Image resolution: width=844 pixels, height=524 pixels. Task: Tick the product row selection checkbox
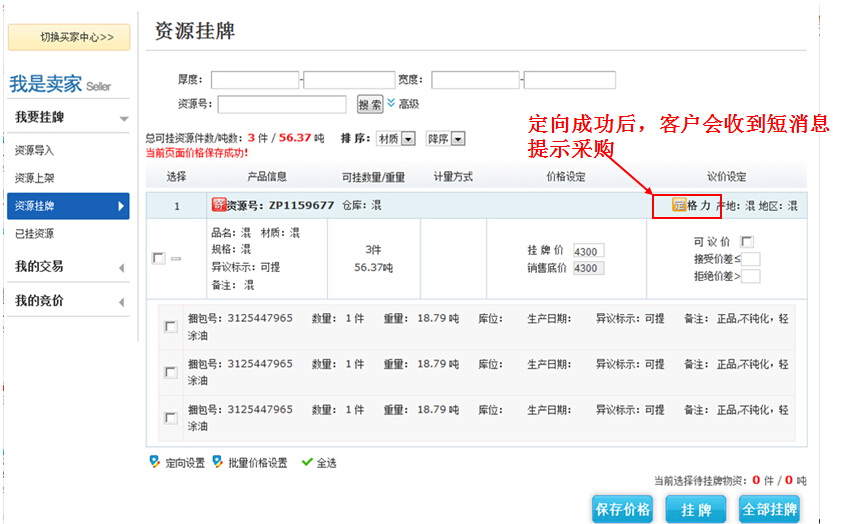point(158,258)
